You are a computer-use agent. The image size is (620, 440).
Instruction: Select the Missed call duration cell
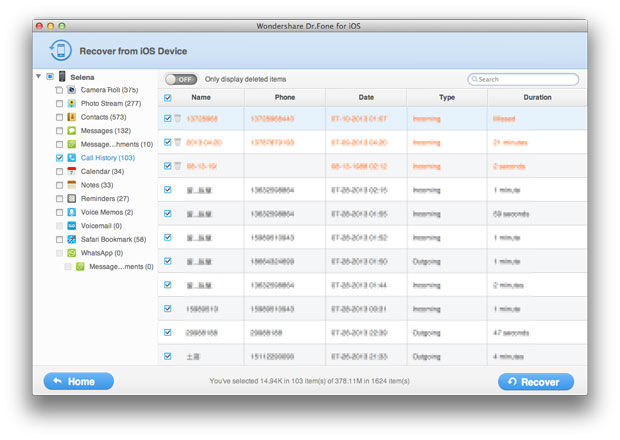tap(537, 118)
